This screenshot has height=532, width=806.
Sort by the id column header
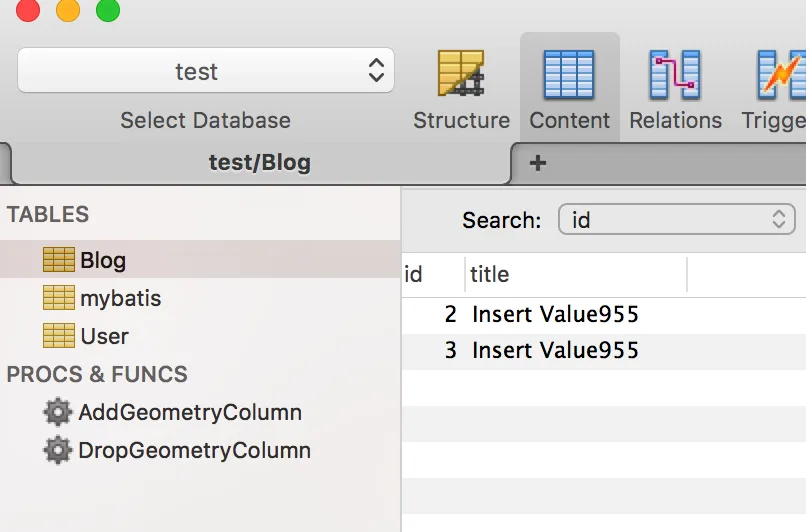coord(414,274)
